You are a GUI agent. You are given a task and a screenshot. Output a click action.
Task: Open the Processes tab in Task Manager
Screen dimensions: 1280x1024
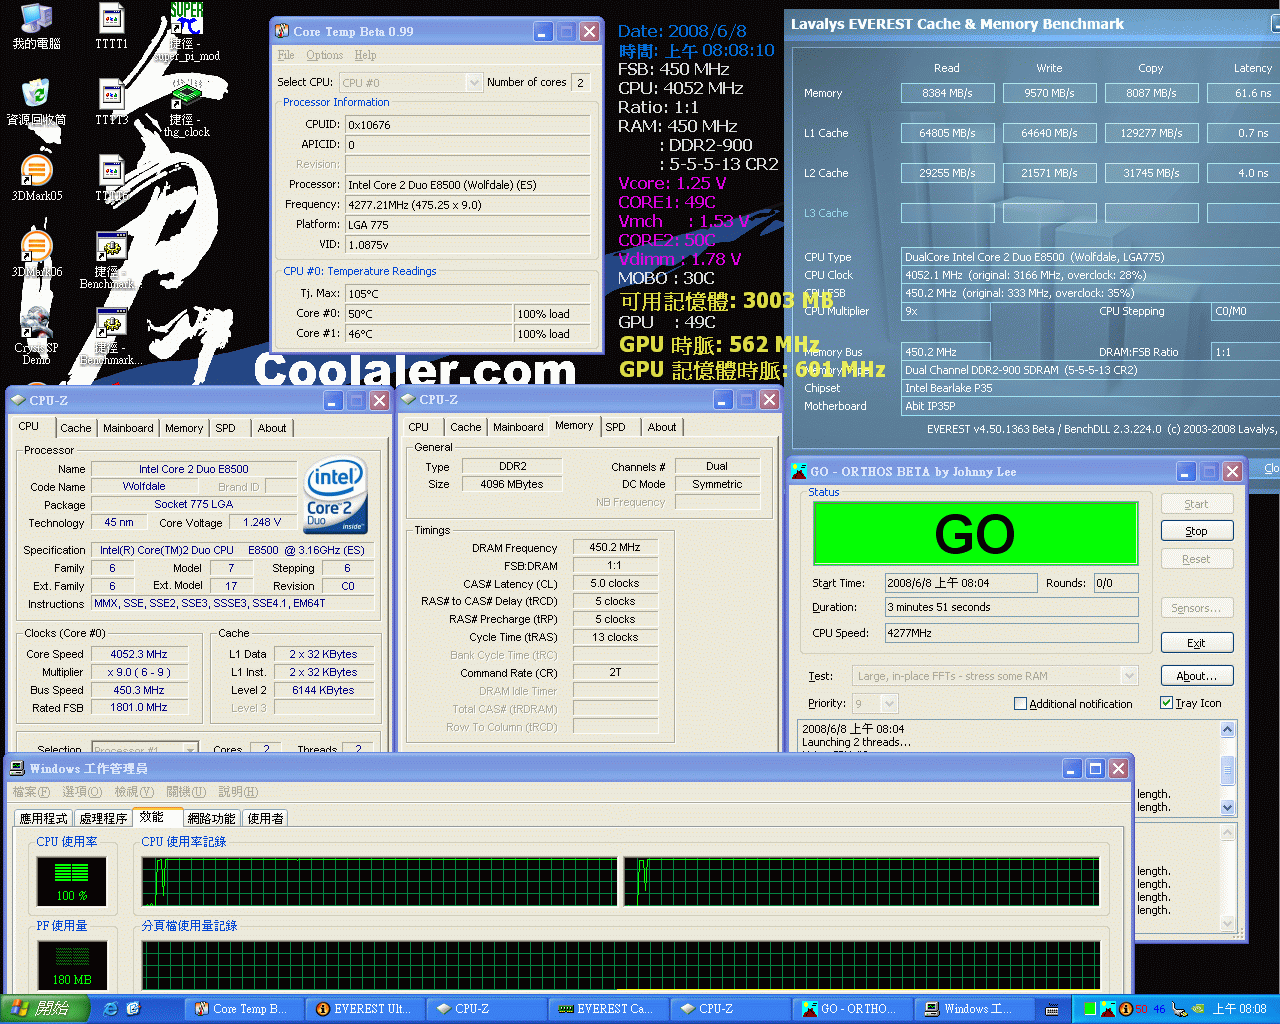point(103,818)
